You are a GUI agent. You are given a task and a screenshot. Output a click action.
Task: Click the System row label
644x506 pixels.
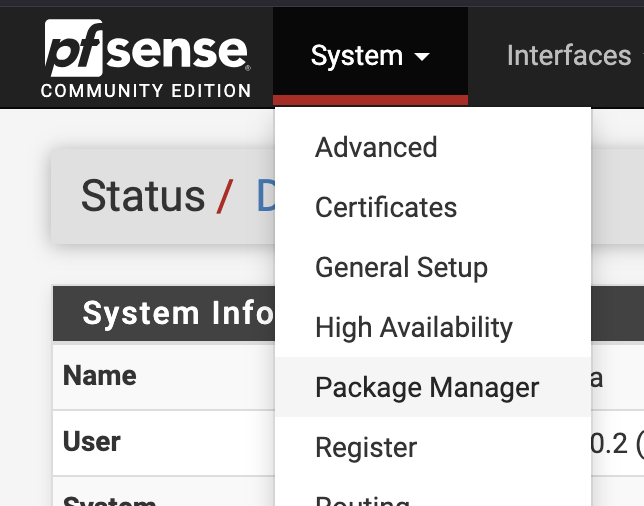(110, 499)
